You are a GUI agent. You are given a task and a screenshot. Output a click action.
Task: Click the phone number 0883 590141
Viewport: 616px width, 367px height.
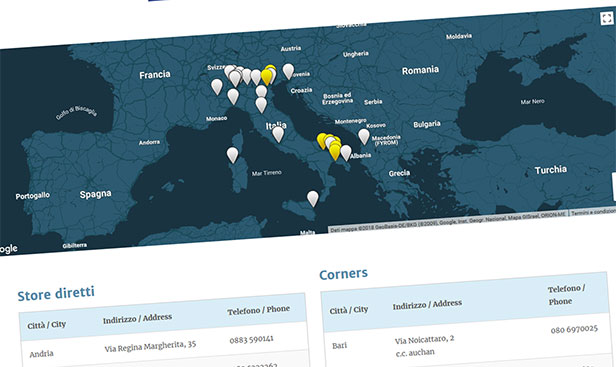click(x=251, y=339)
